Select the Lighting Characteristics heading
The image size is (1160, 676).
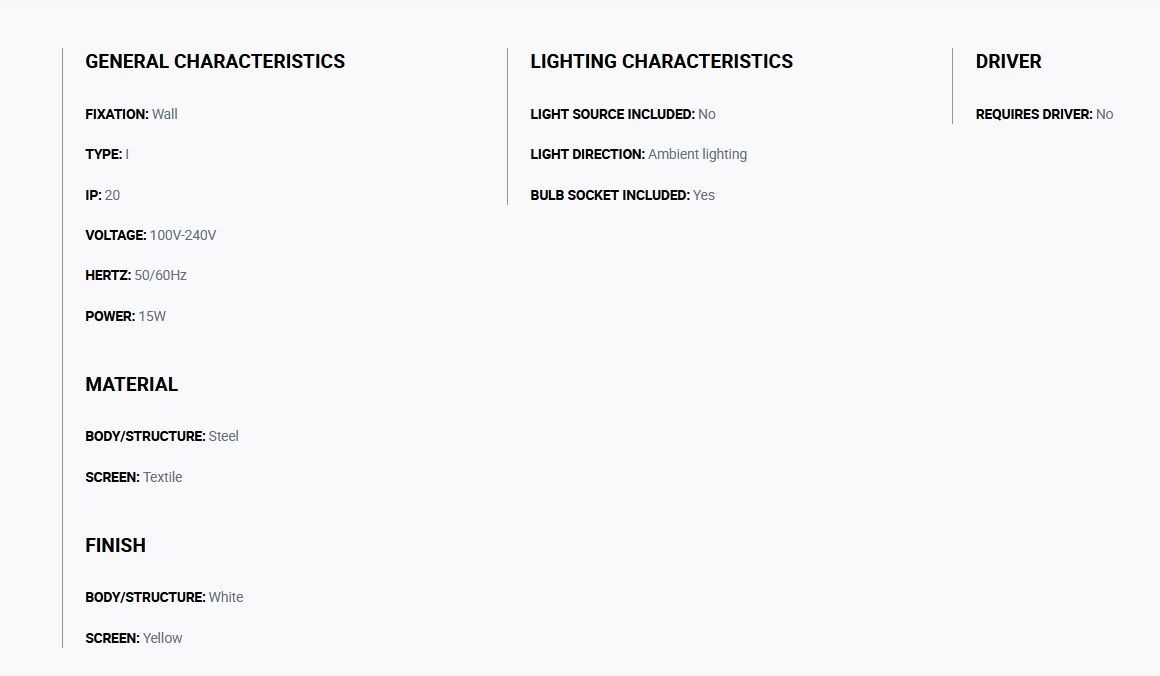(x=661, y=61)
